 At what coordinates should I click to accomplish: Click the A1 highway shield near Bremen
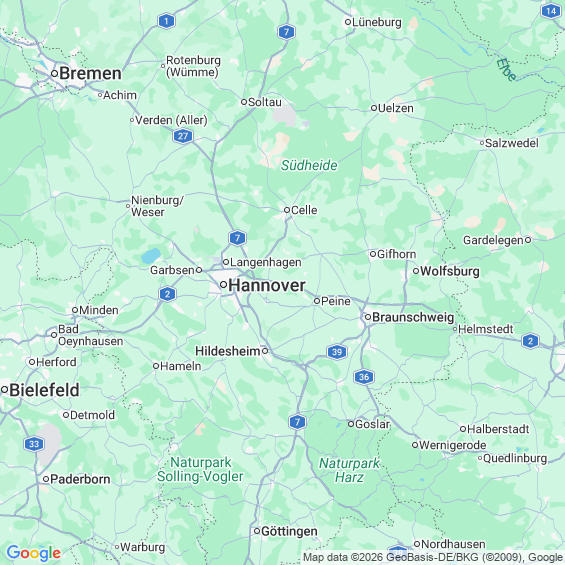click(166, 21)
